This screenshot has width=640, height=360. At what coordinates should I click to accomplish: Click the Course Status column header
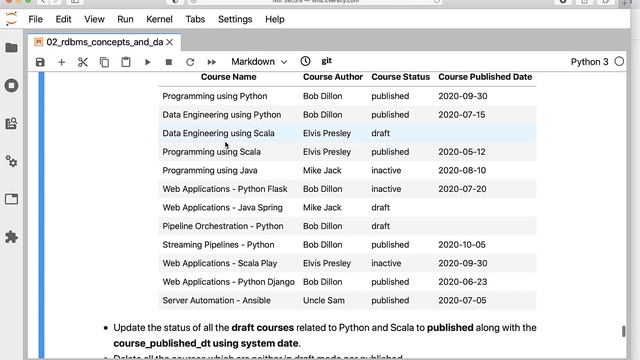(x=400, y=77)
